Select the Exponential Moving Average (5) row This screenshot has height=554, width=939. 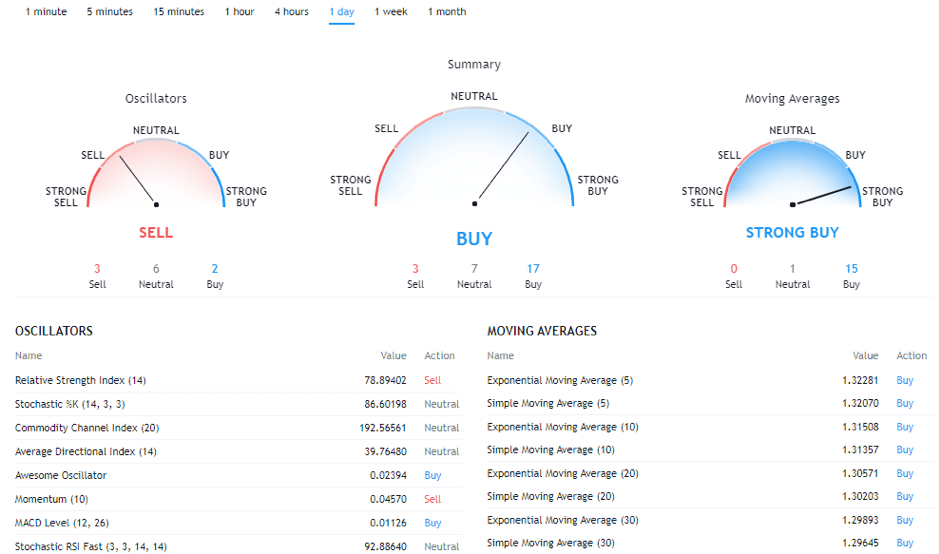click(560, 381)
